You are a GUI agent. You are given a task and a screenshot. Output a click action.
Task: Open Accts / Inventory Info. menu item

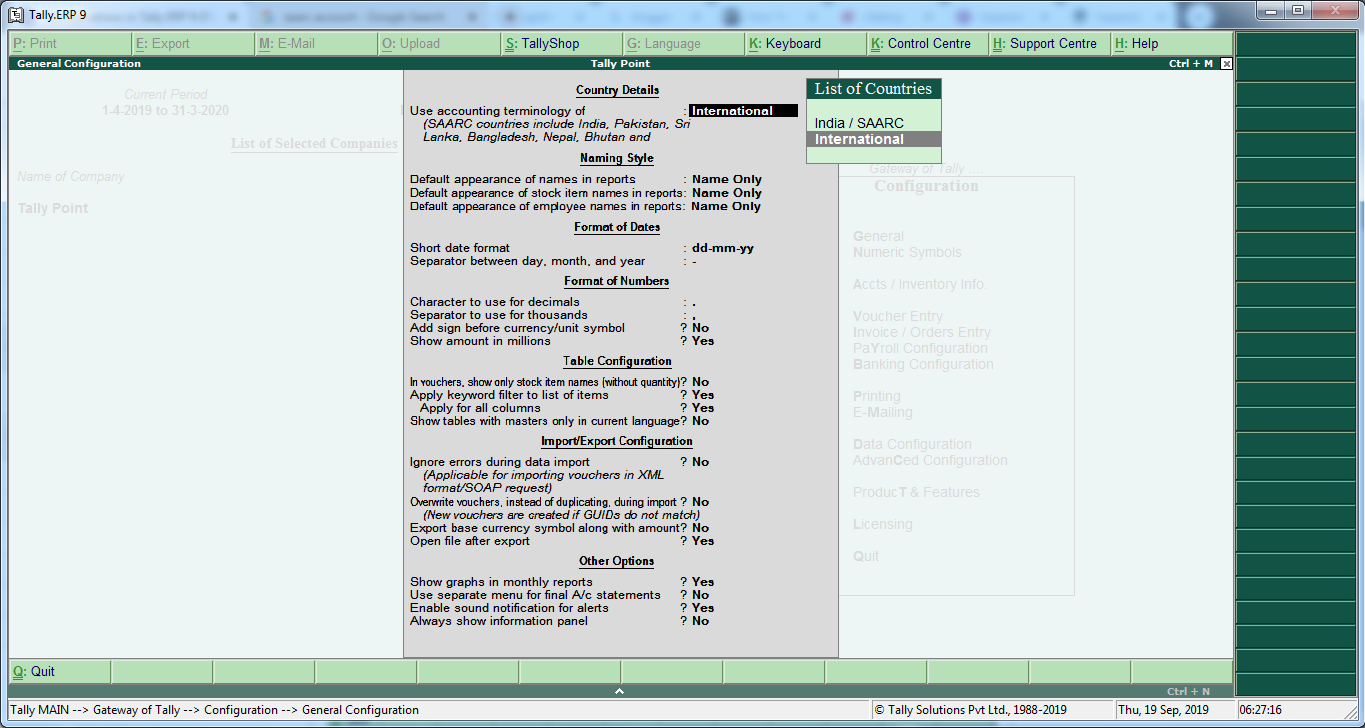[x=919, y=285]
